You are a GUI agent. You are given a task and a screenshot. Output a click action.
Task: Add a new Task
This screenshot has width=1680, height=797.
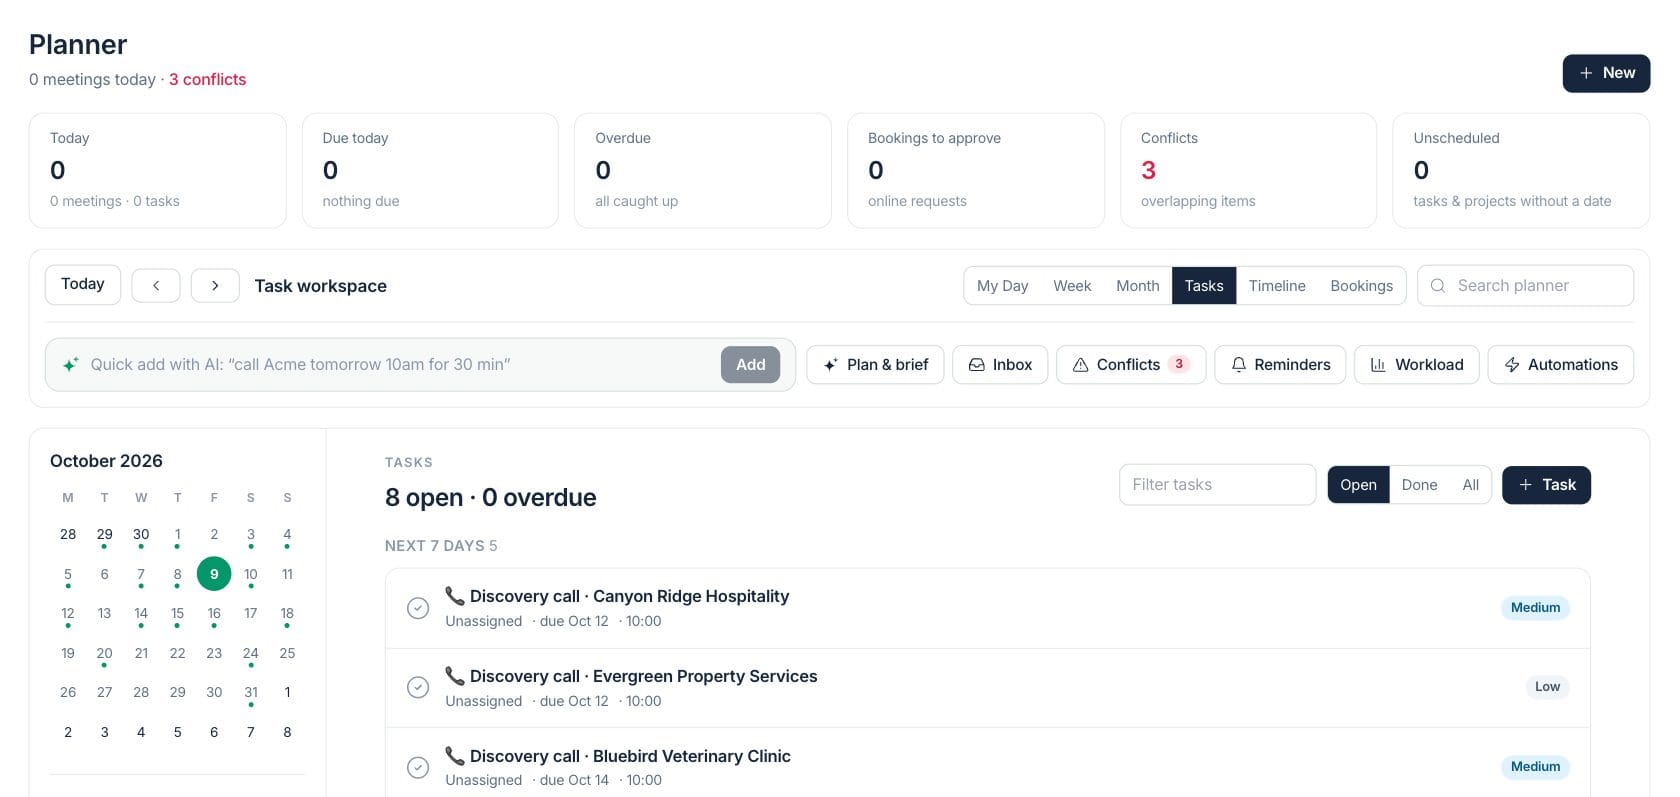1546,485
